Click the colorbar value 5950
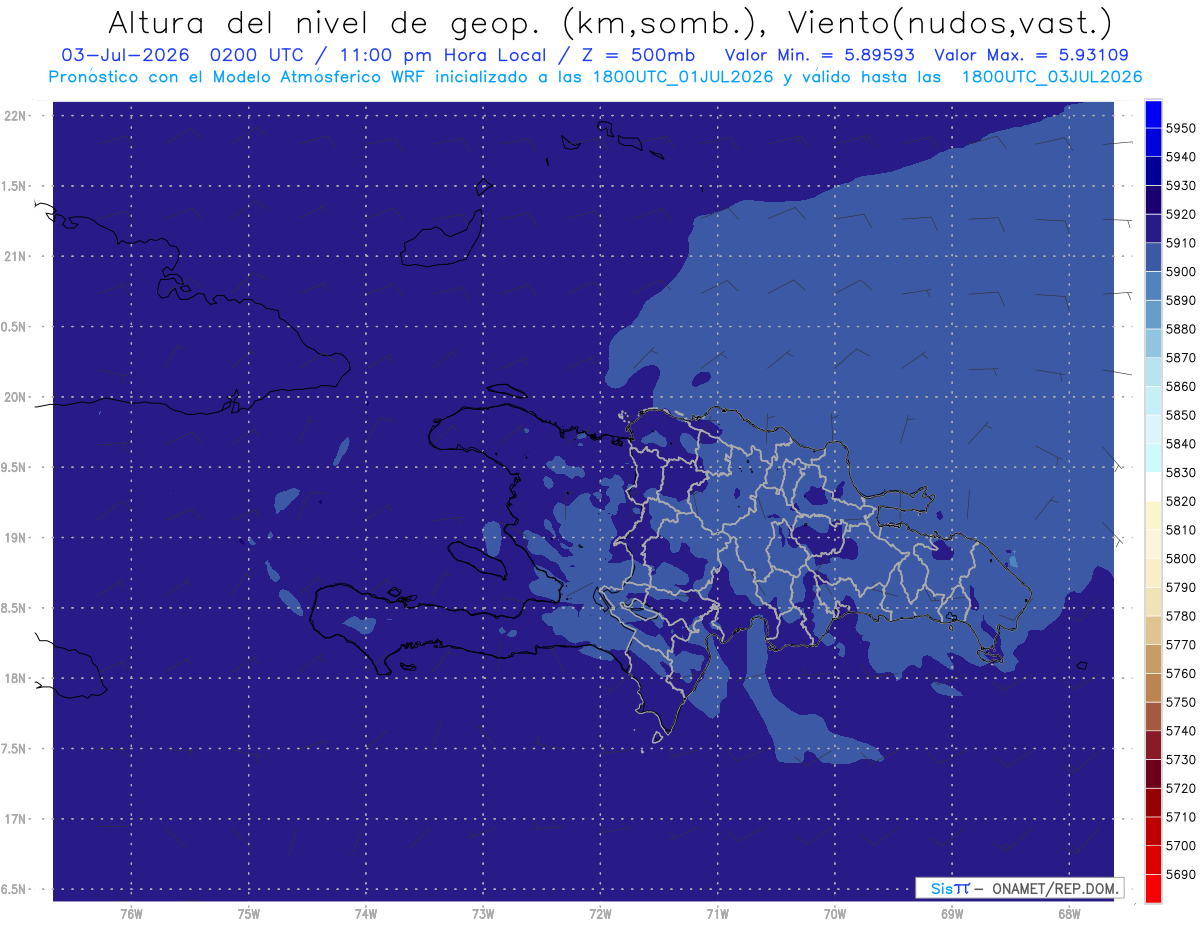The width and height of the screenshot is (1200, 927). click(x=1181, y=128)
